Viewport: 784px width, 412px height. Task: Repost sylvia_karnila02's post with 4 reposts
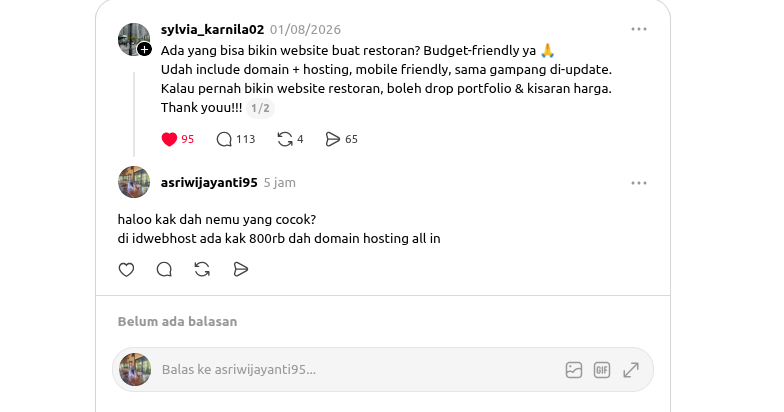coord(290,139)
